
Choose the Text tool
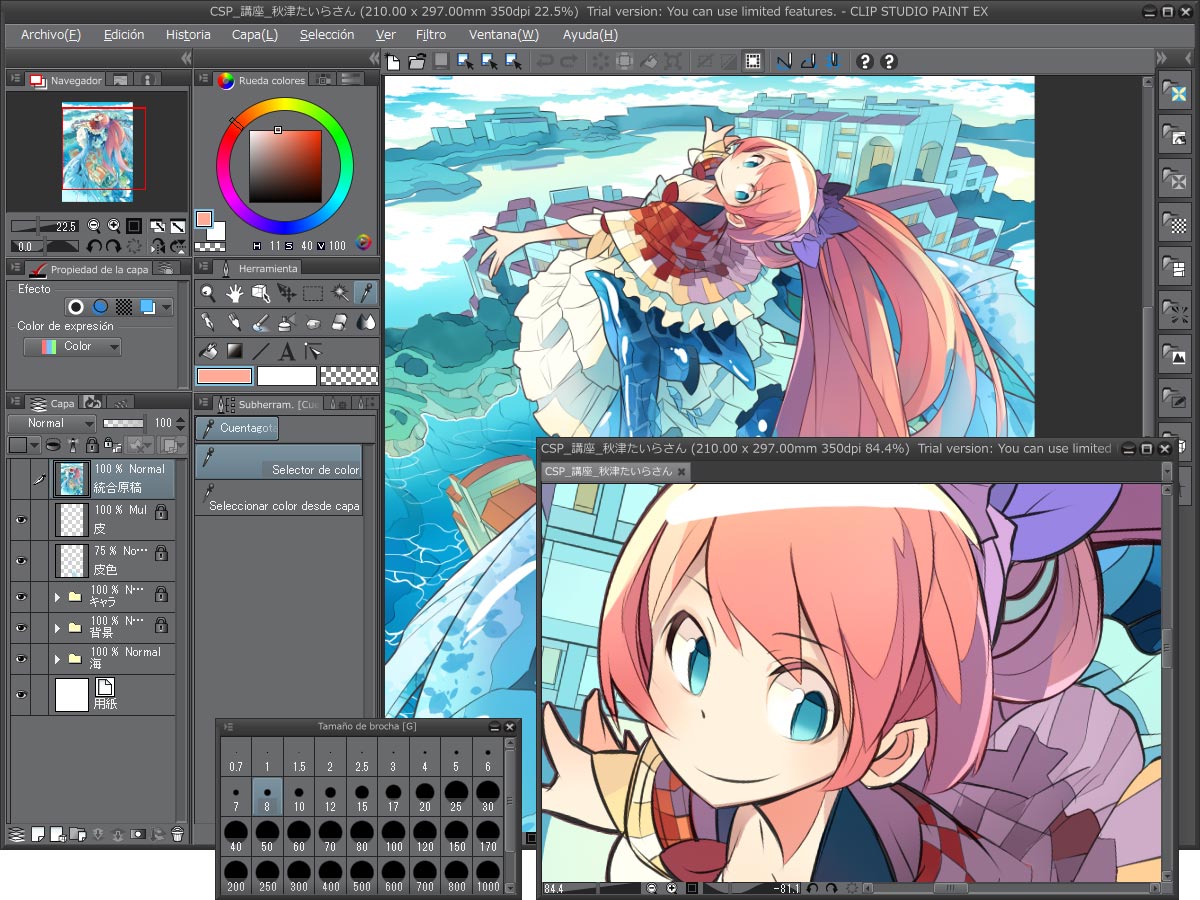coord(287,351)
